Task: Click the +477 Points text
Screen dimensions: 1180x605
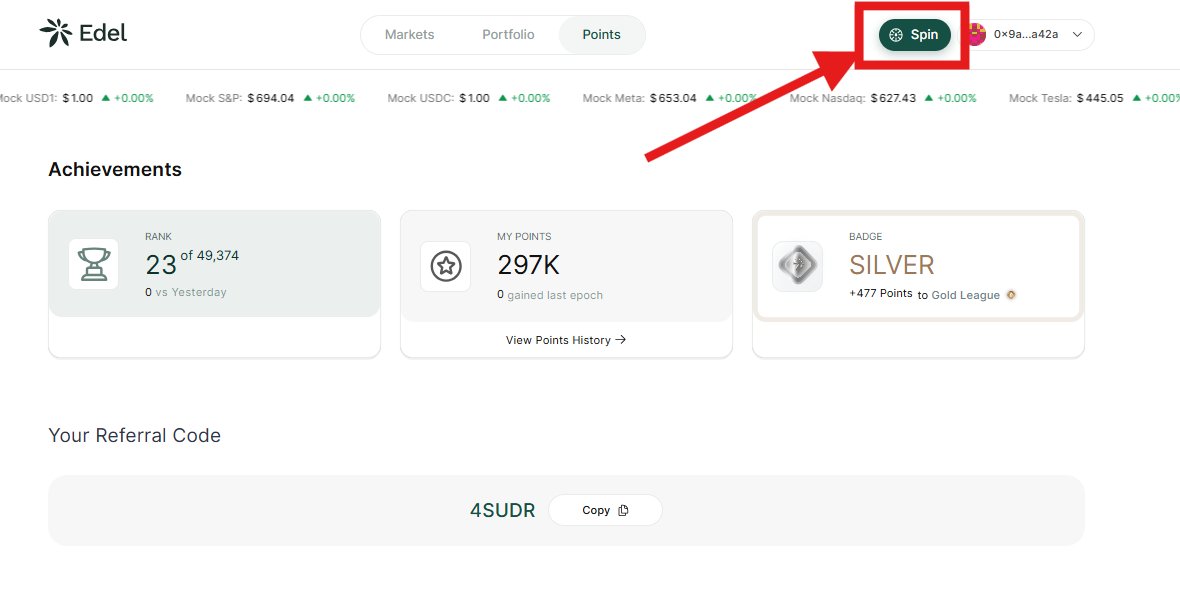Action: pyautogui.click(x=880, y=293)
